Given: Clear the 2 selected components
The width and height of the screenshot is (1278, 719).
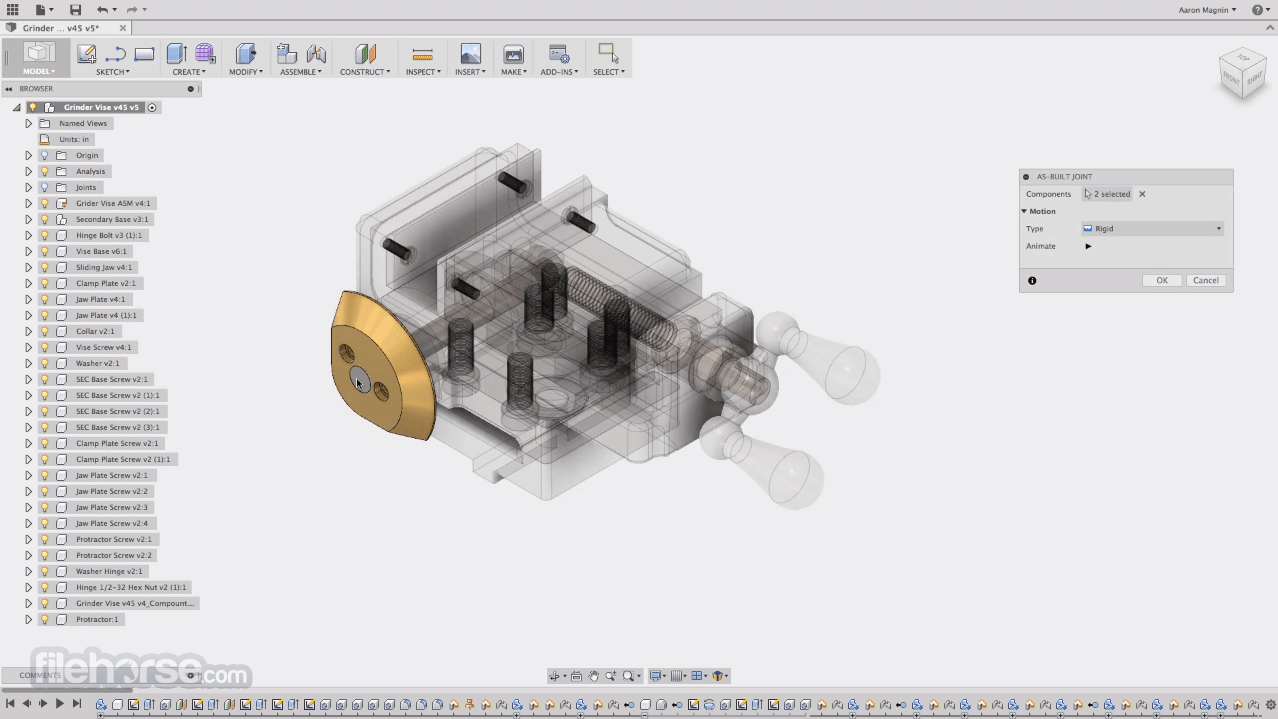Looking at the screenshot, I should coord(1142,194).
